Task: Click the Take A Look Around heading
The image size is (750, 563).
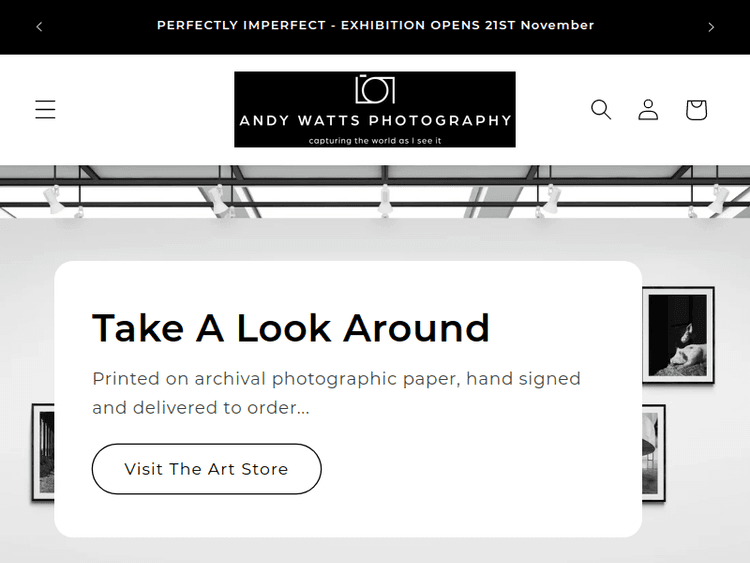Action: point(290,328)
